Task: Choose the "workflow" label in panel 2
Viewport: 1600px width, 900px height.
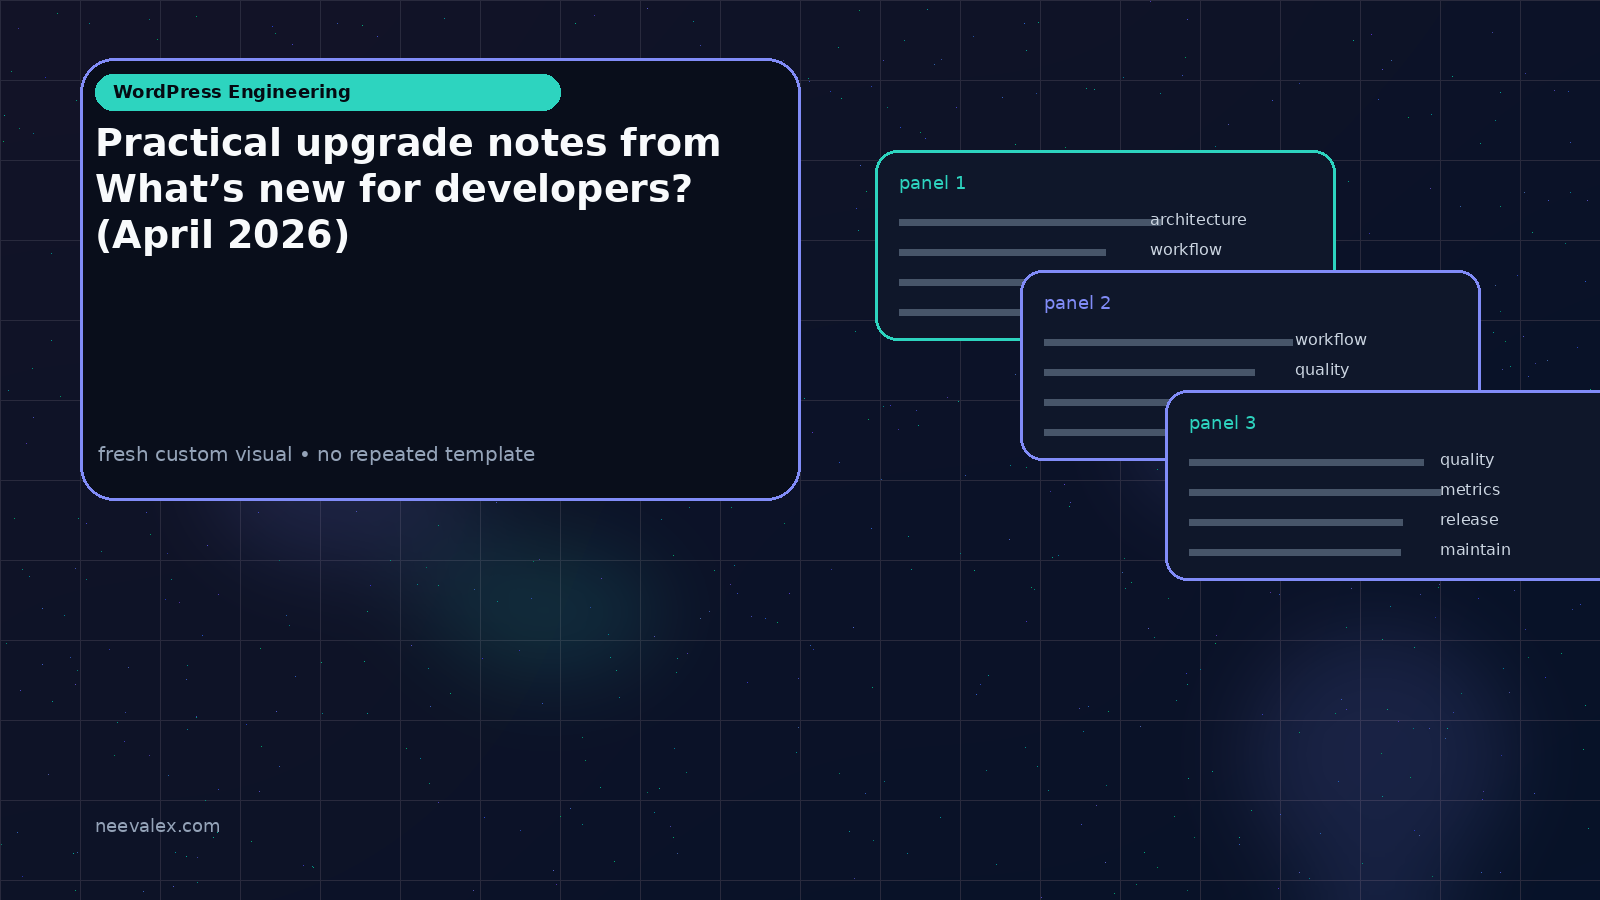Action: pos(1331,340)
